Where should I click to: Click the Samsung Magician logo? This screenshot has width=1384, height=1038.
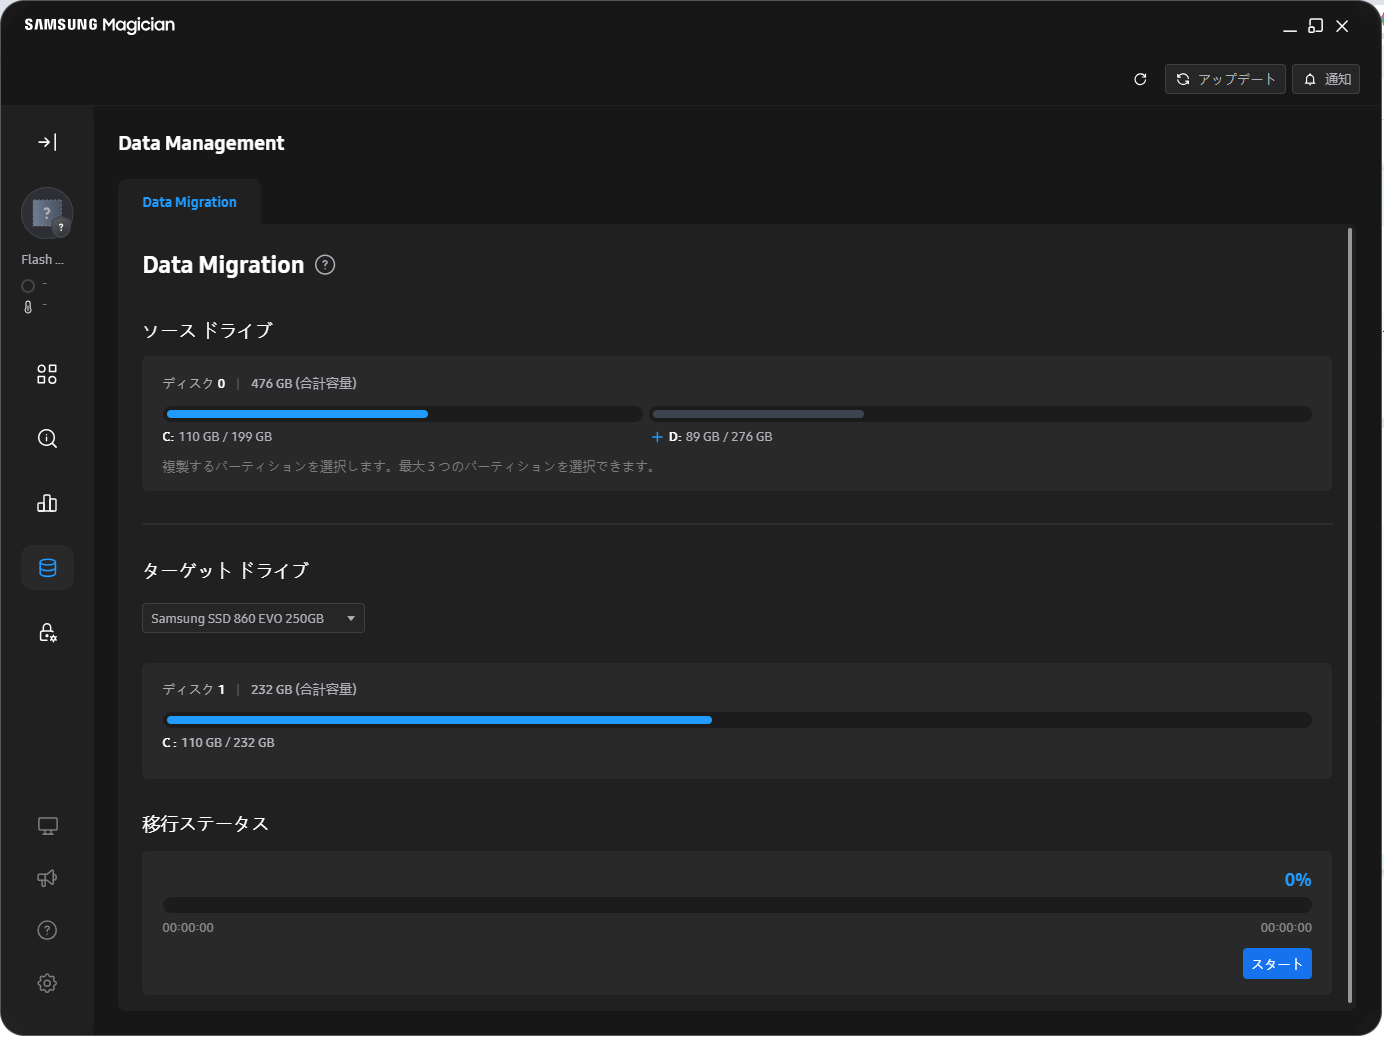99,25
